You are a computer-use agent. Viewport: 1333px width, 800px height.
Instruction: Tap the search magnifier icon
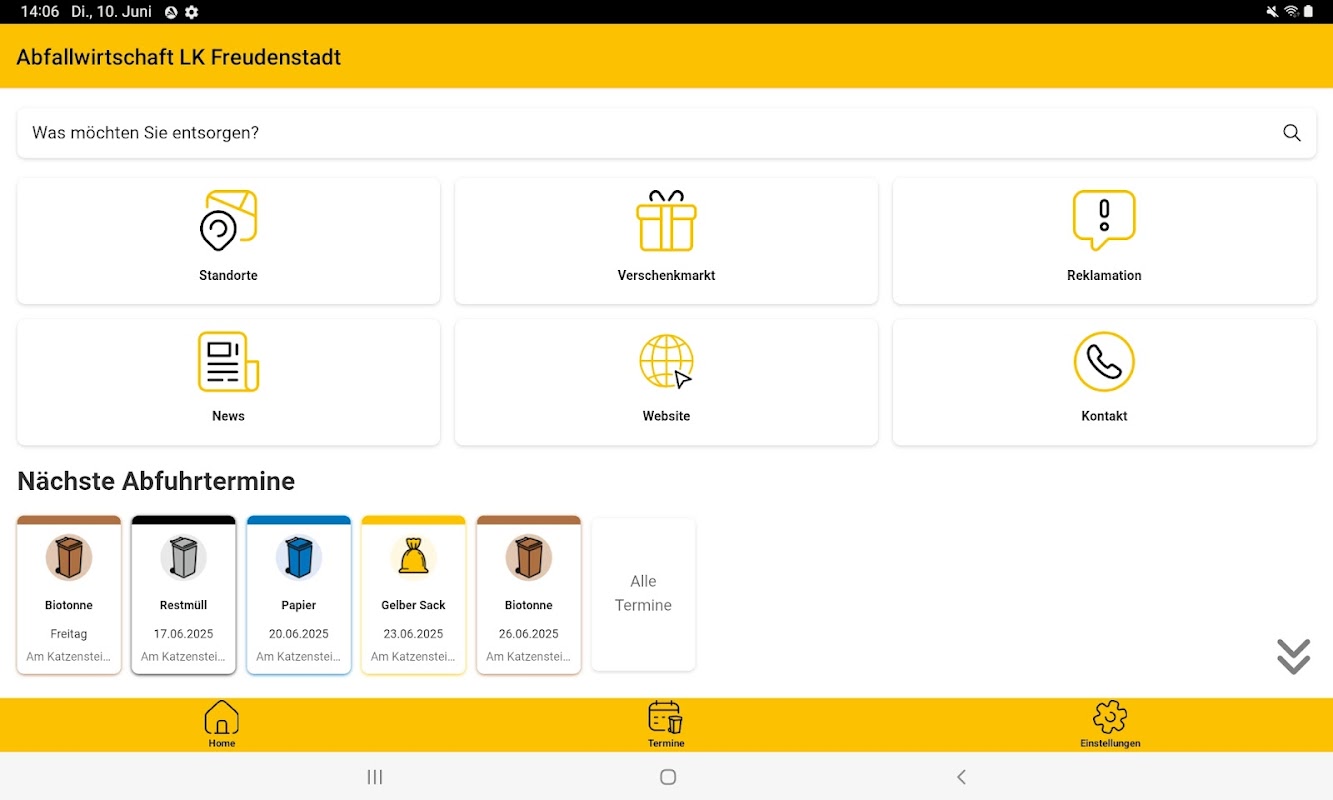tap(1292, 133)
